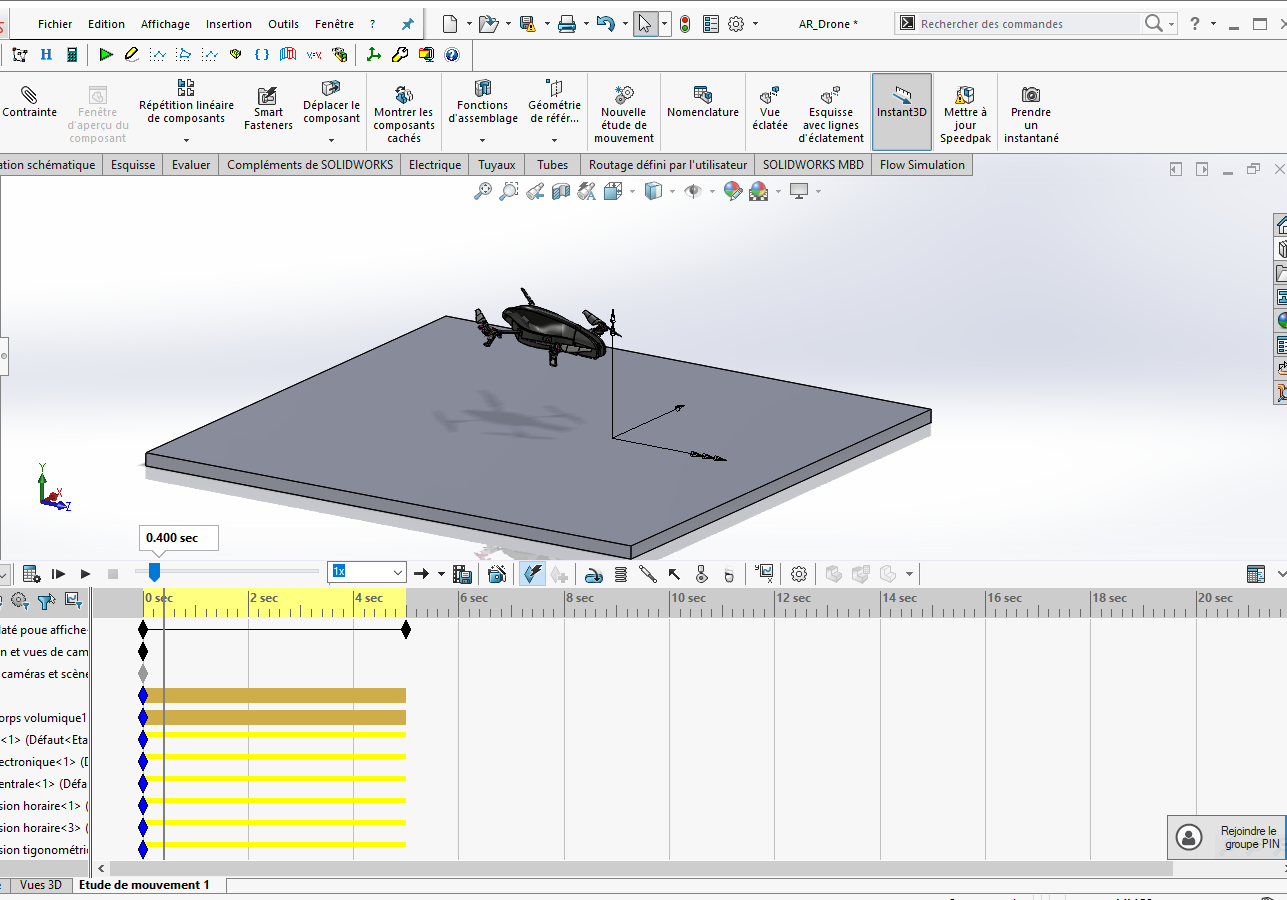Expand the search magnifier dropdown arrow

click(x=1171, y=24)
